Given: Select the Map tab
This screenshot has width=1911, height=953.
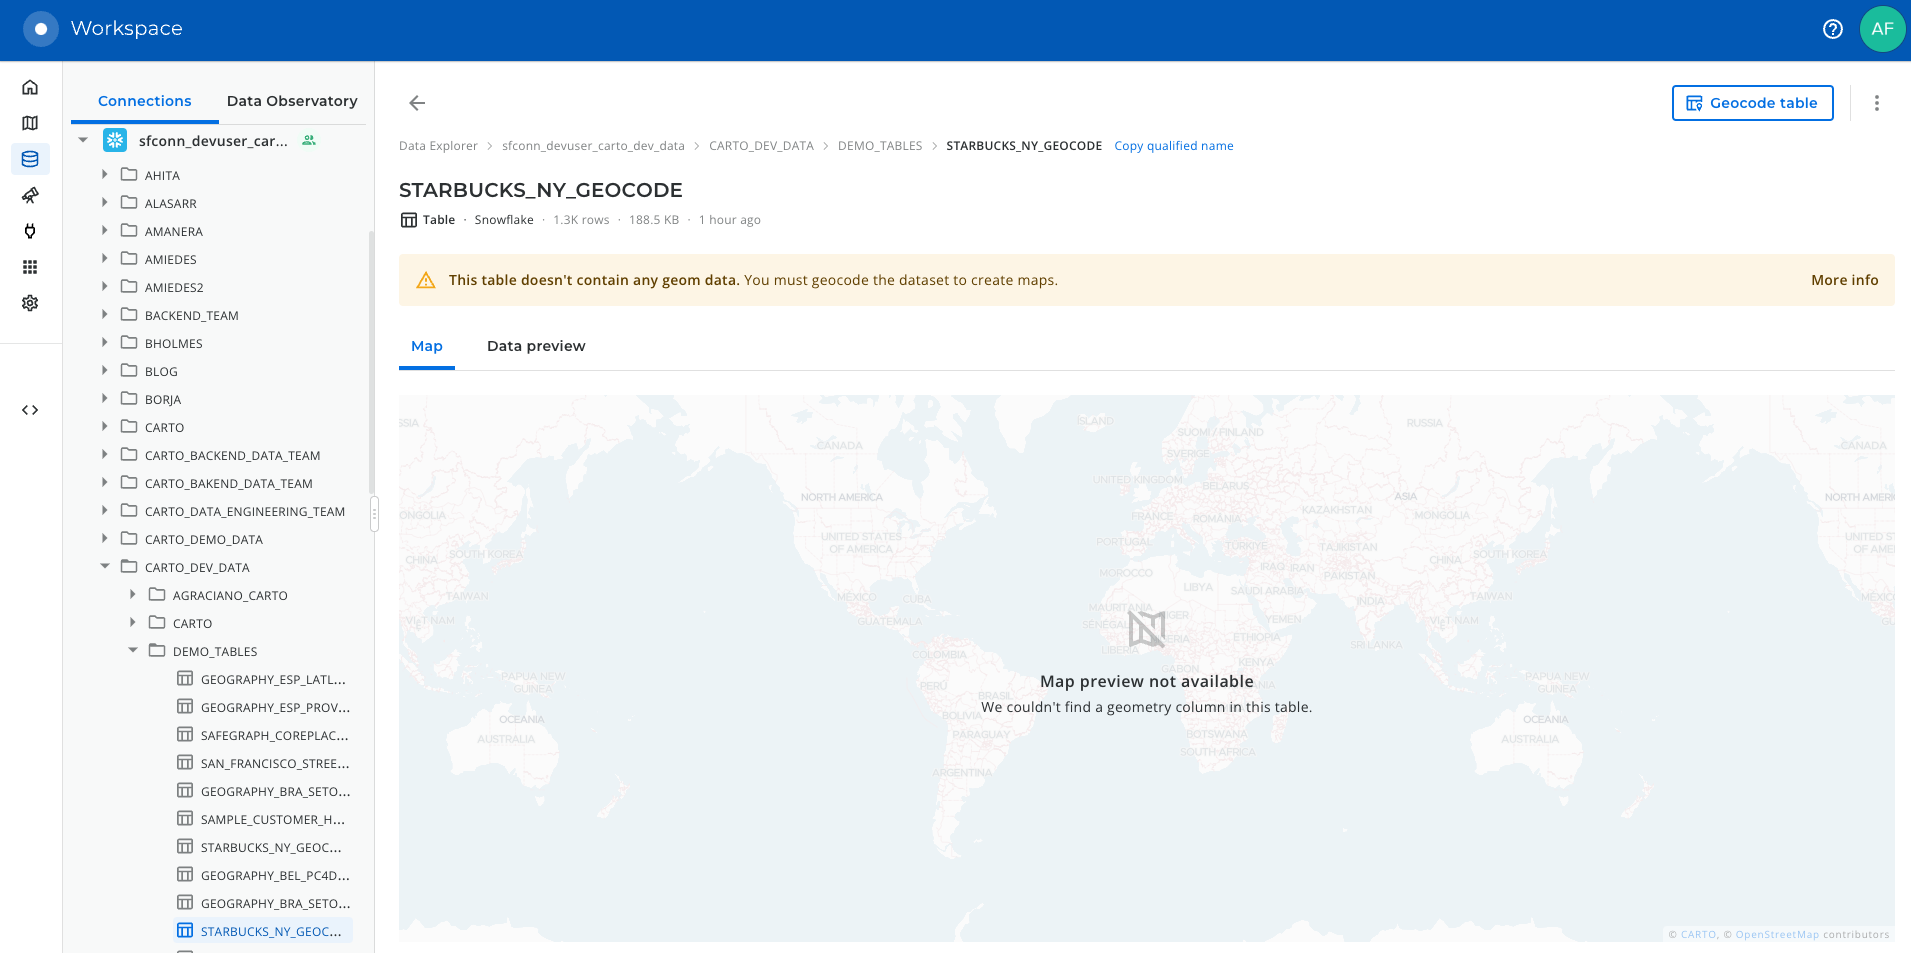Looking at the screenshot, I should point(427,346).
